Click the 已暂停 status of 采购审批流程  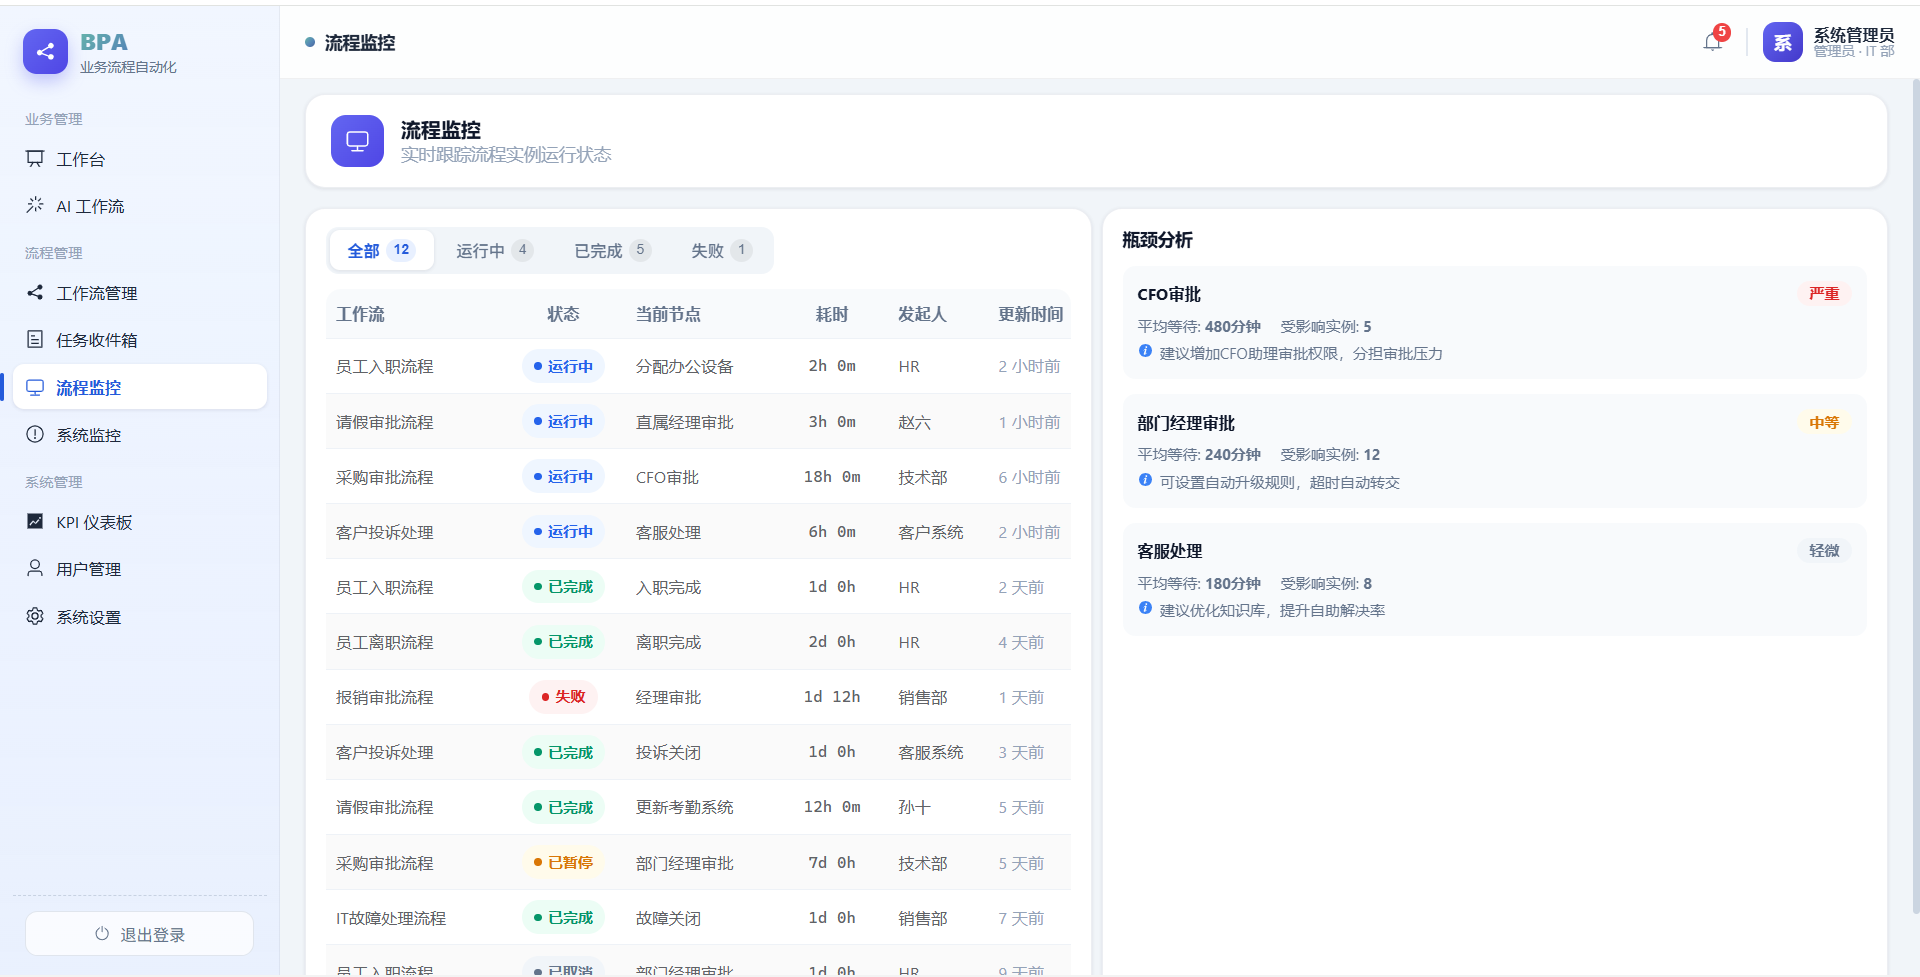point(563,862)
